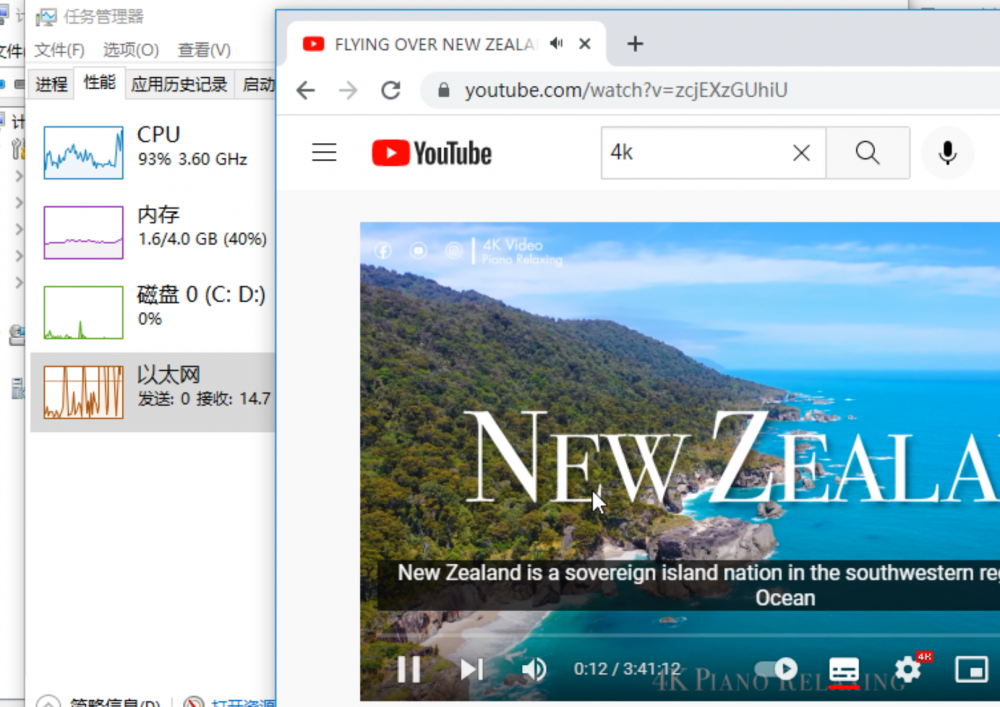Image resolution: width=1000 pixels, height=707 pixels.
Task: Go to YouTube home logo
Action: pyautogui.click(x=432, y=153)
